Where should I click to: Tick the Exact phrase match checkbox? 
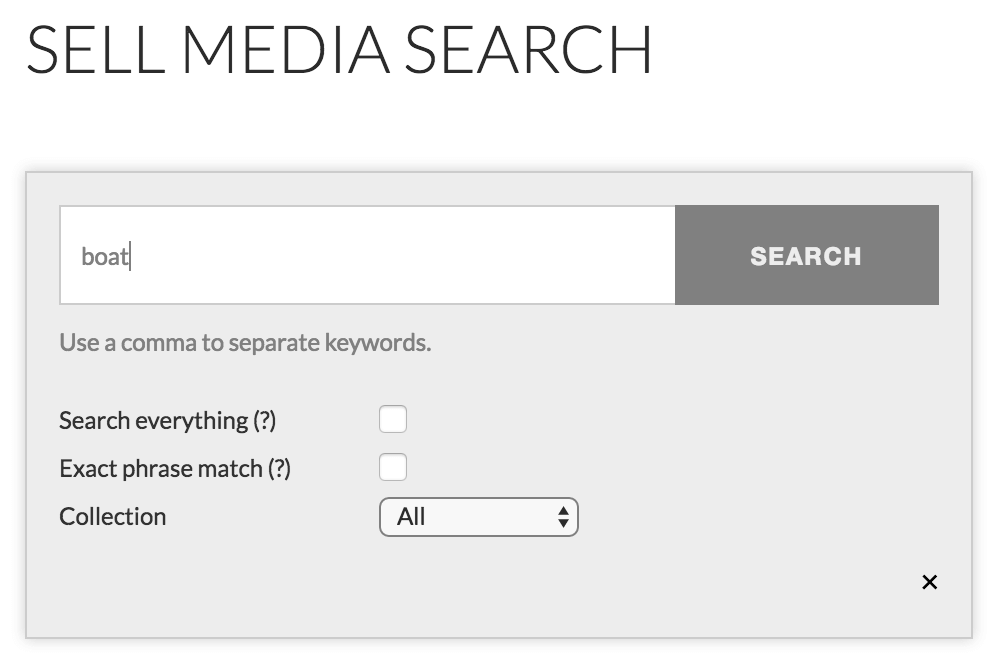tap(393, 467)
